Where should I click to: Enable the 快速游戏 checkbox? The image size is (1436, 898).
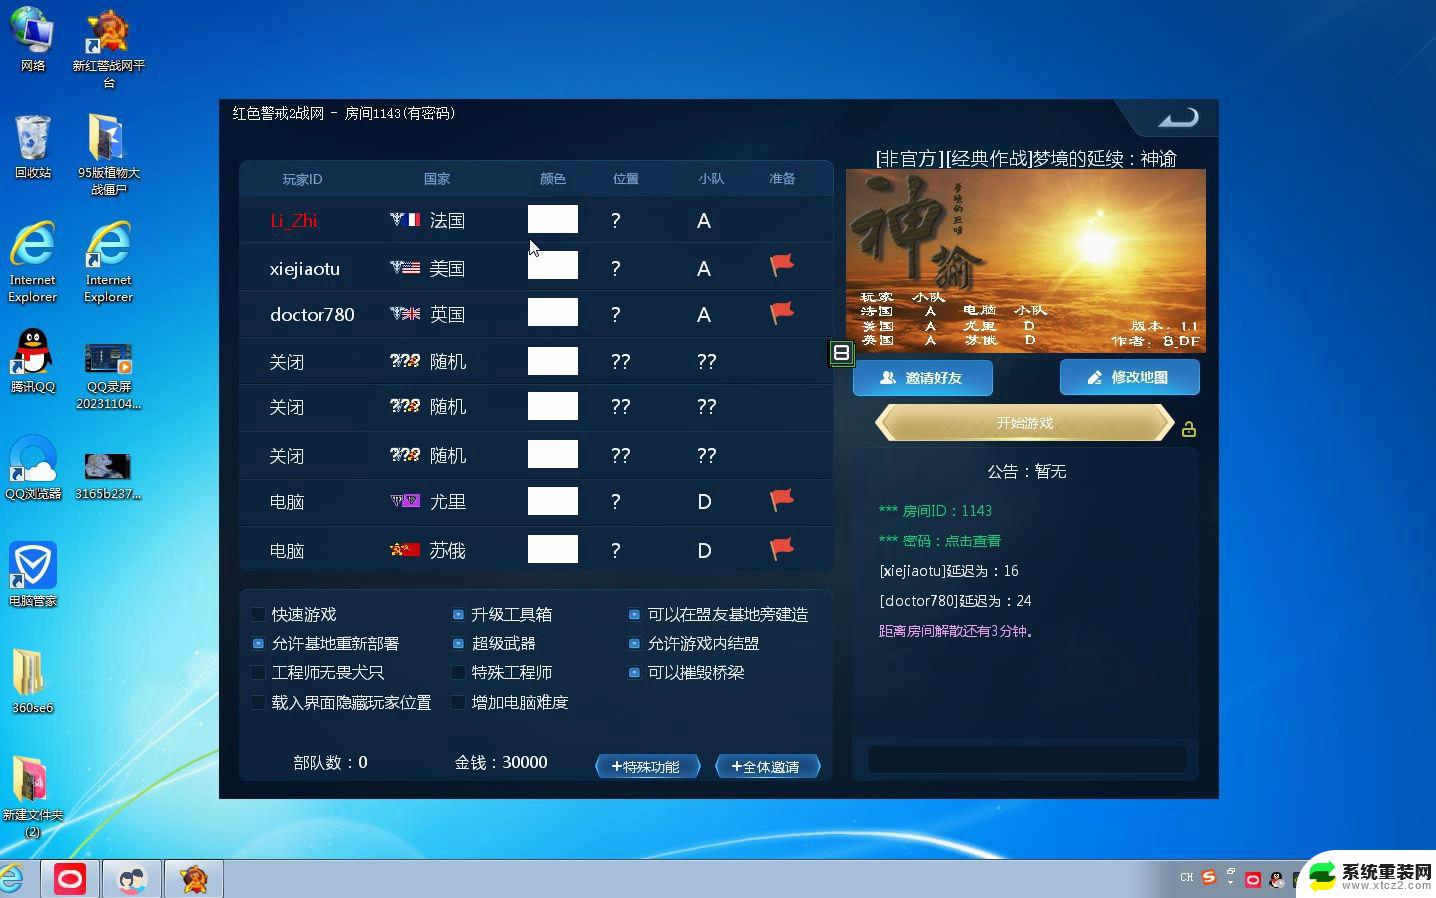(258, 614)
